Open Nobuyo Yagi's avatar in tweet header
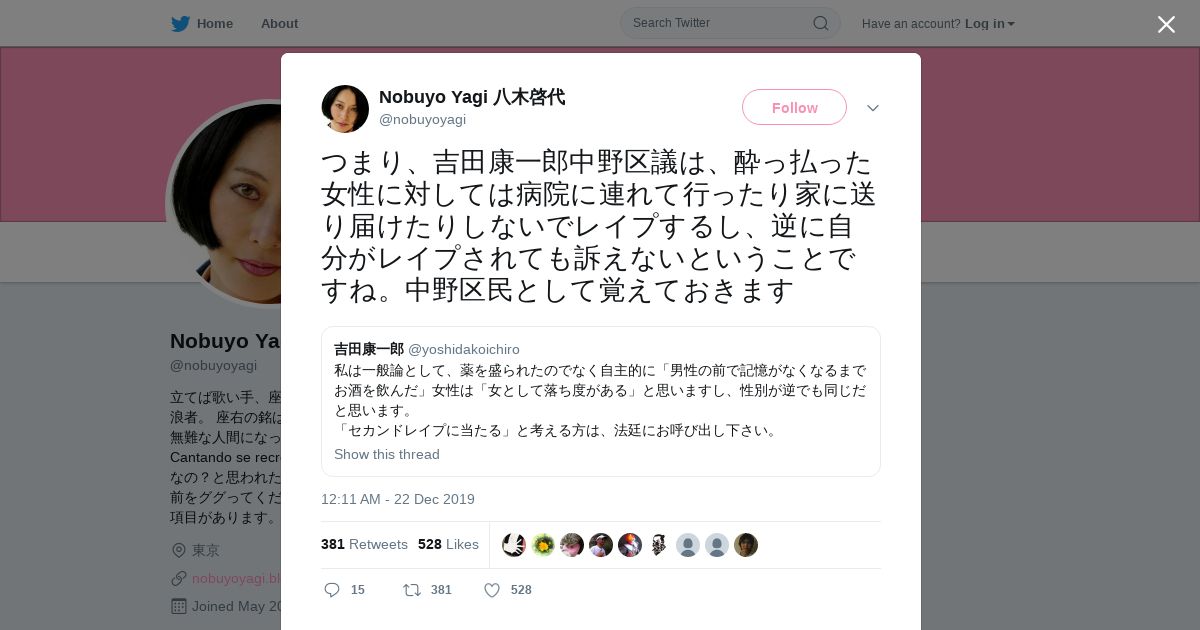This screenshot has width=1200, height=630. pos(345,109)
